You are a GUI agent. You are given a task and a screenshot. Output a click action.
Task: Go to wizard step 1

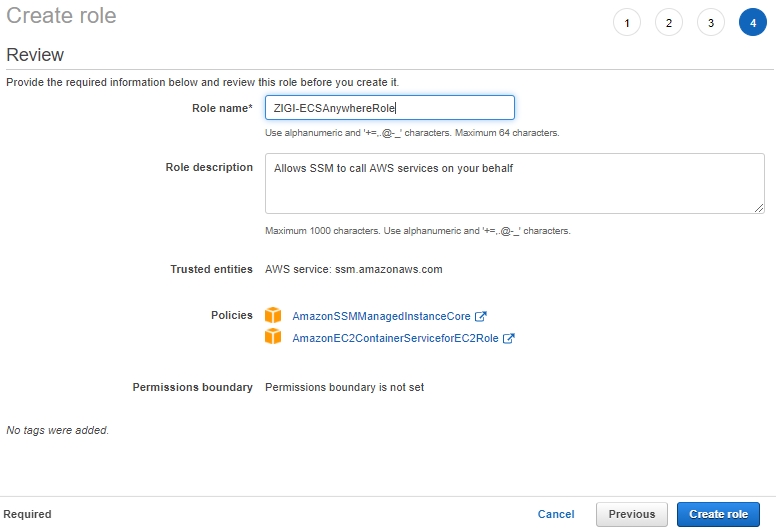[x=627, y=23]
